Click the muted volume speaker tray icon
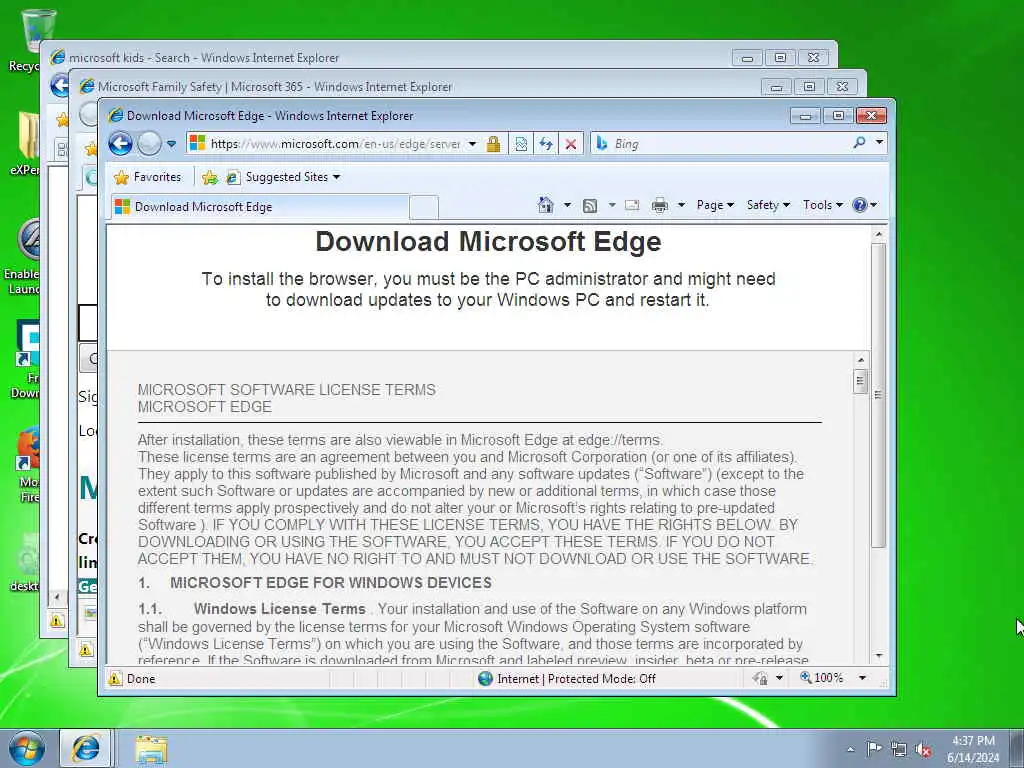Screen dimensions: 1024x768 (x=923, y=749)
